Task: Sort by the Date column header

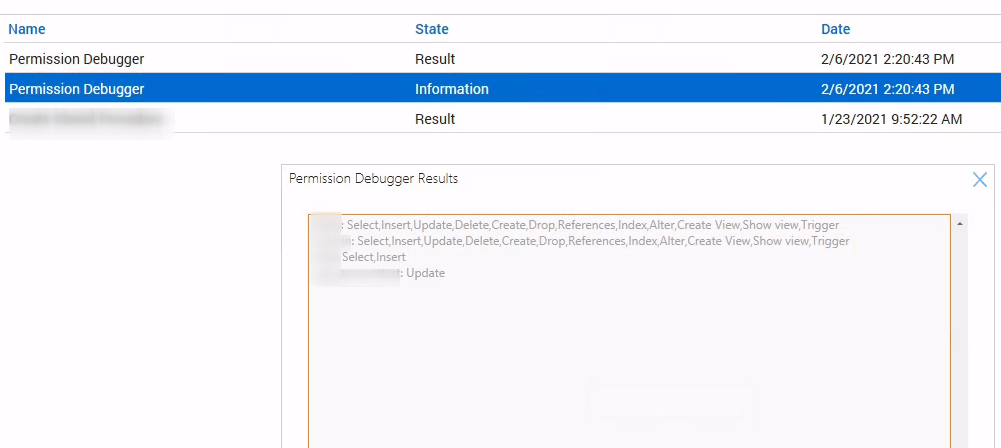Action: click(835, 29)
